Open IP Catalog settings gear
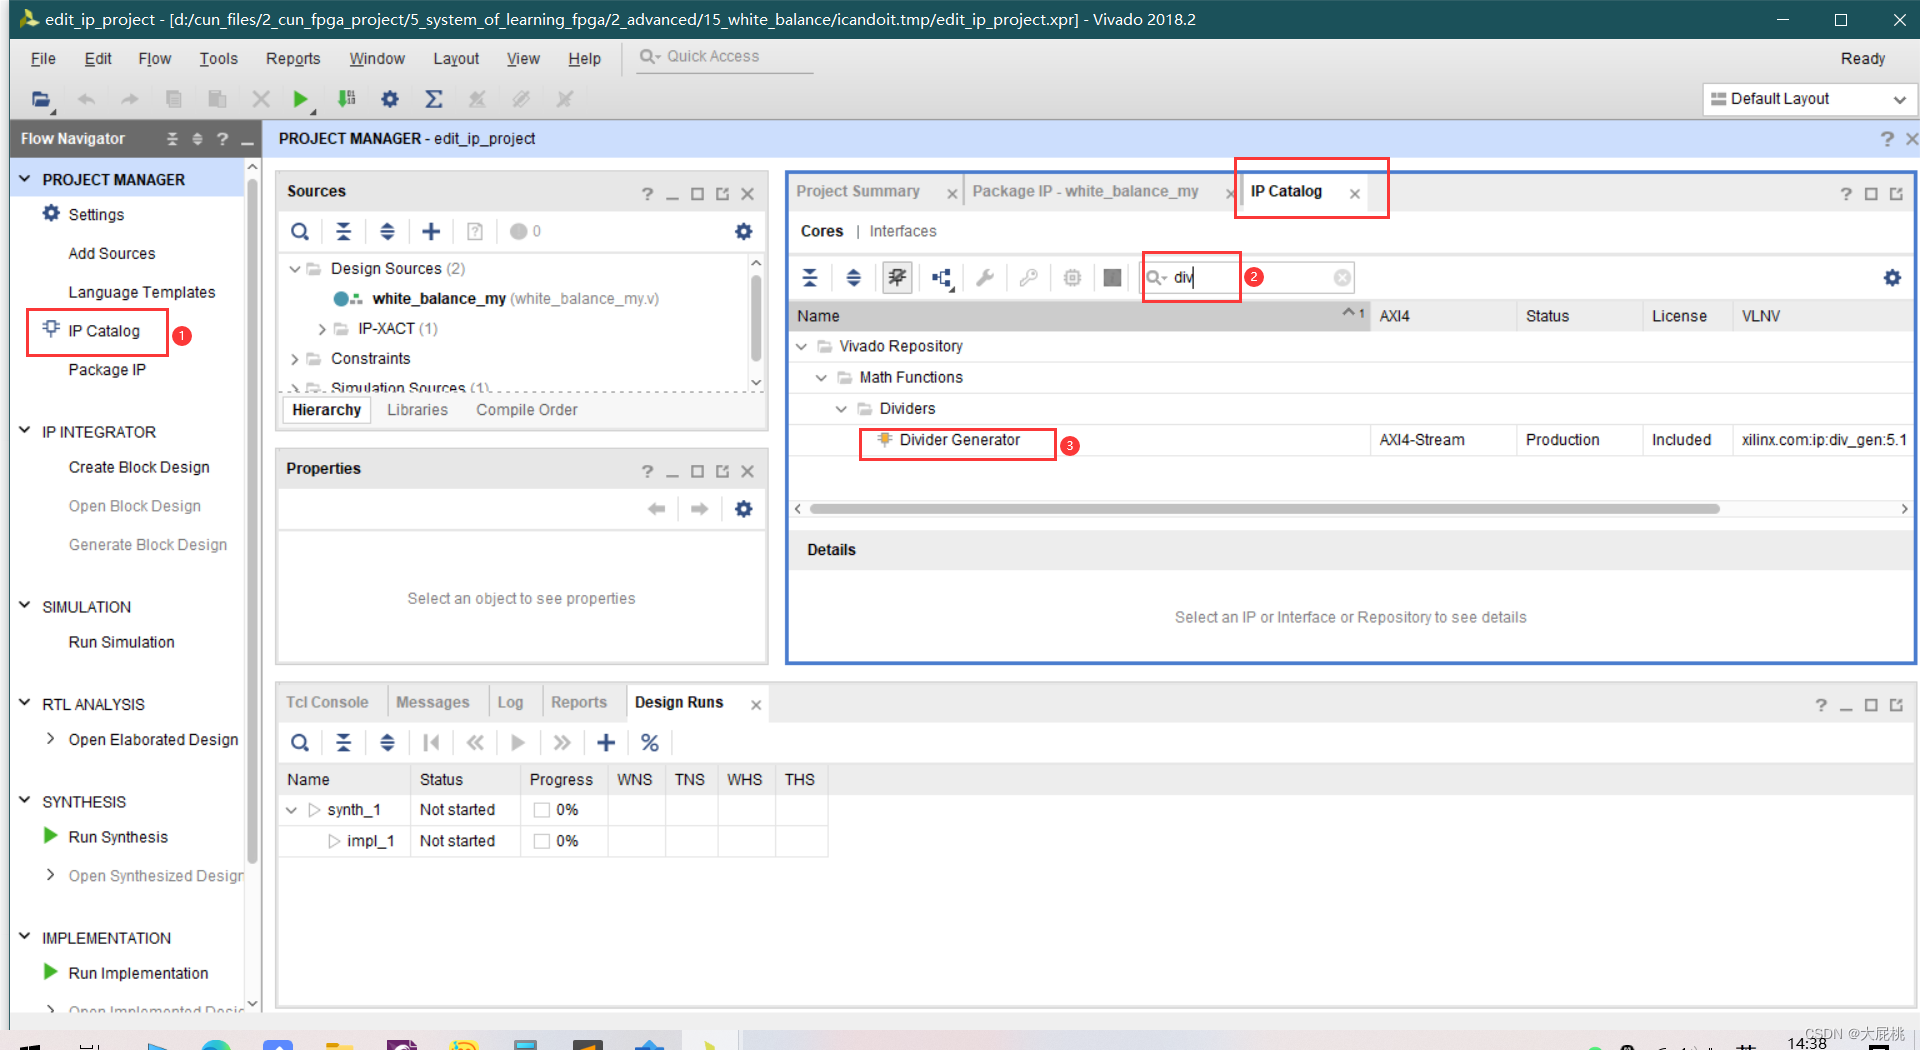Viewport: 1920px width, 1050px height. tap(1892, 278)
